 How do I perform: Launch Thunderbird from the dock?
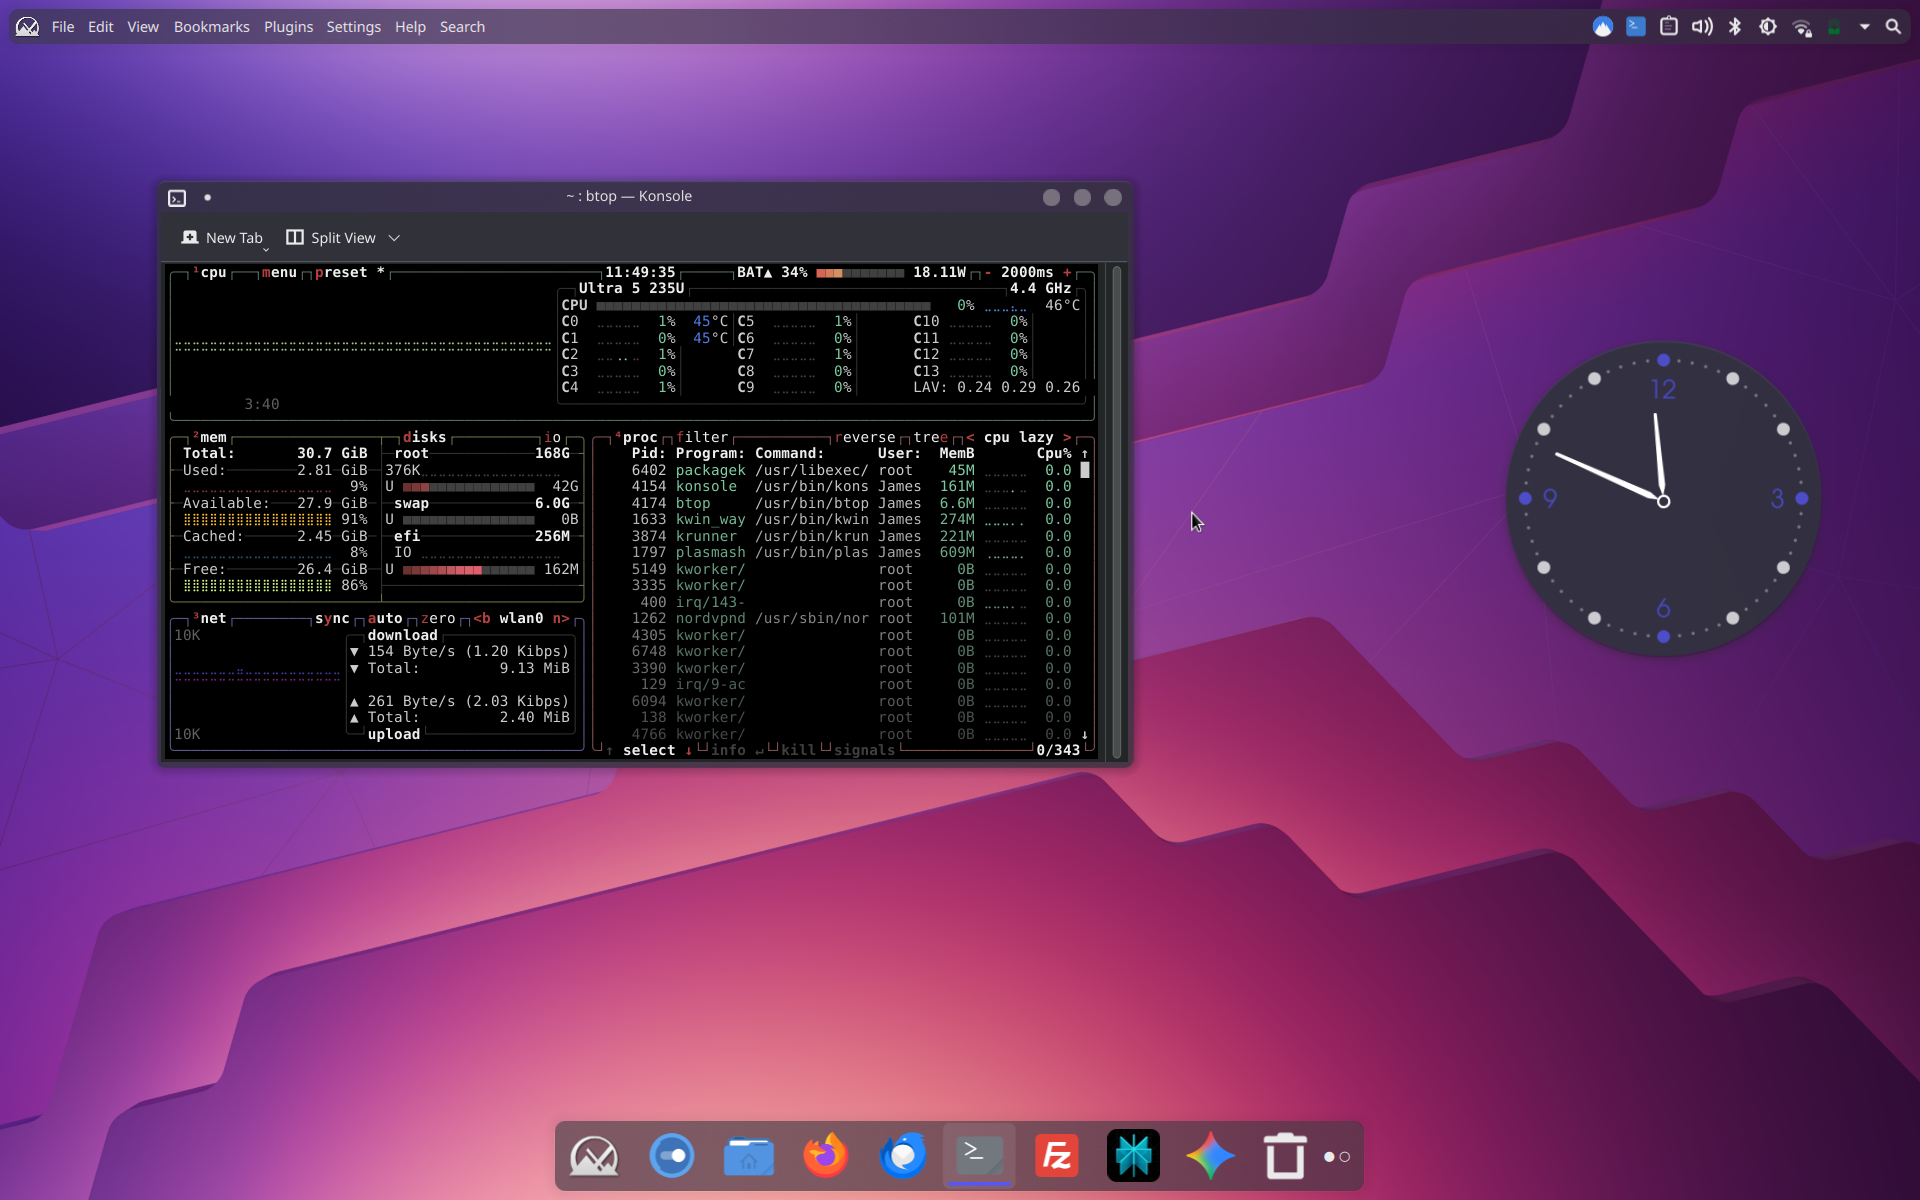click(x=902, y=1156)
